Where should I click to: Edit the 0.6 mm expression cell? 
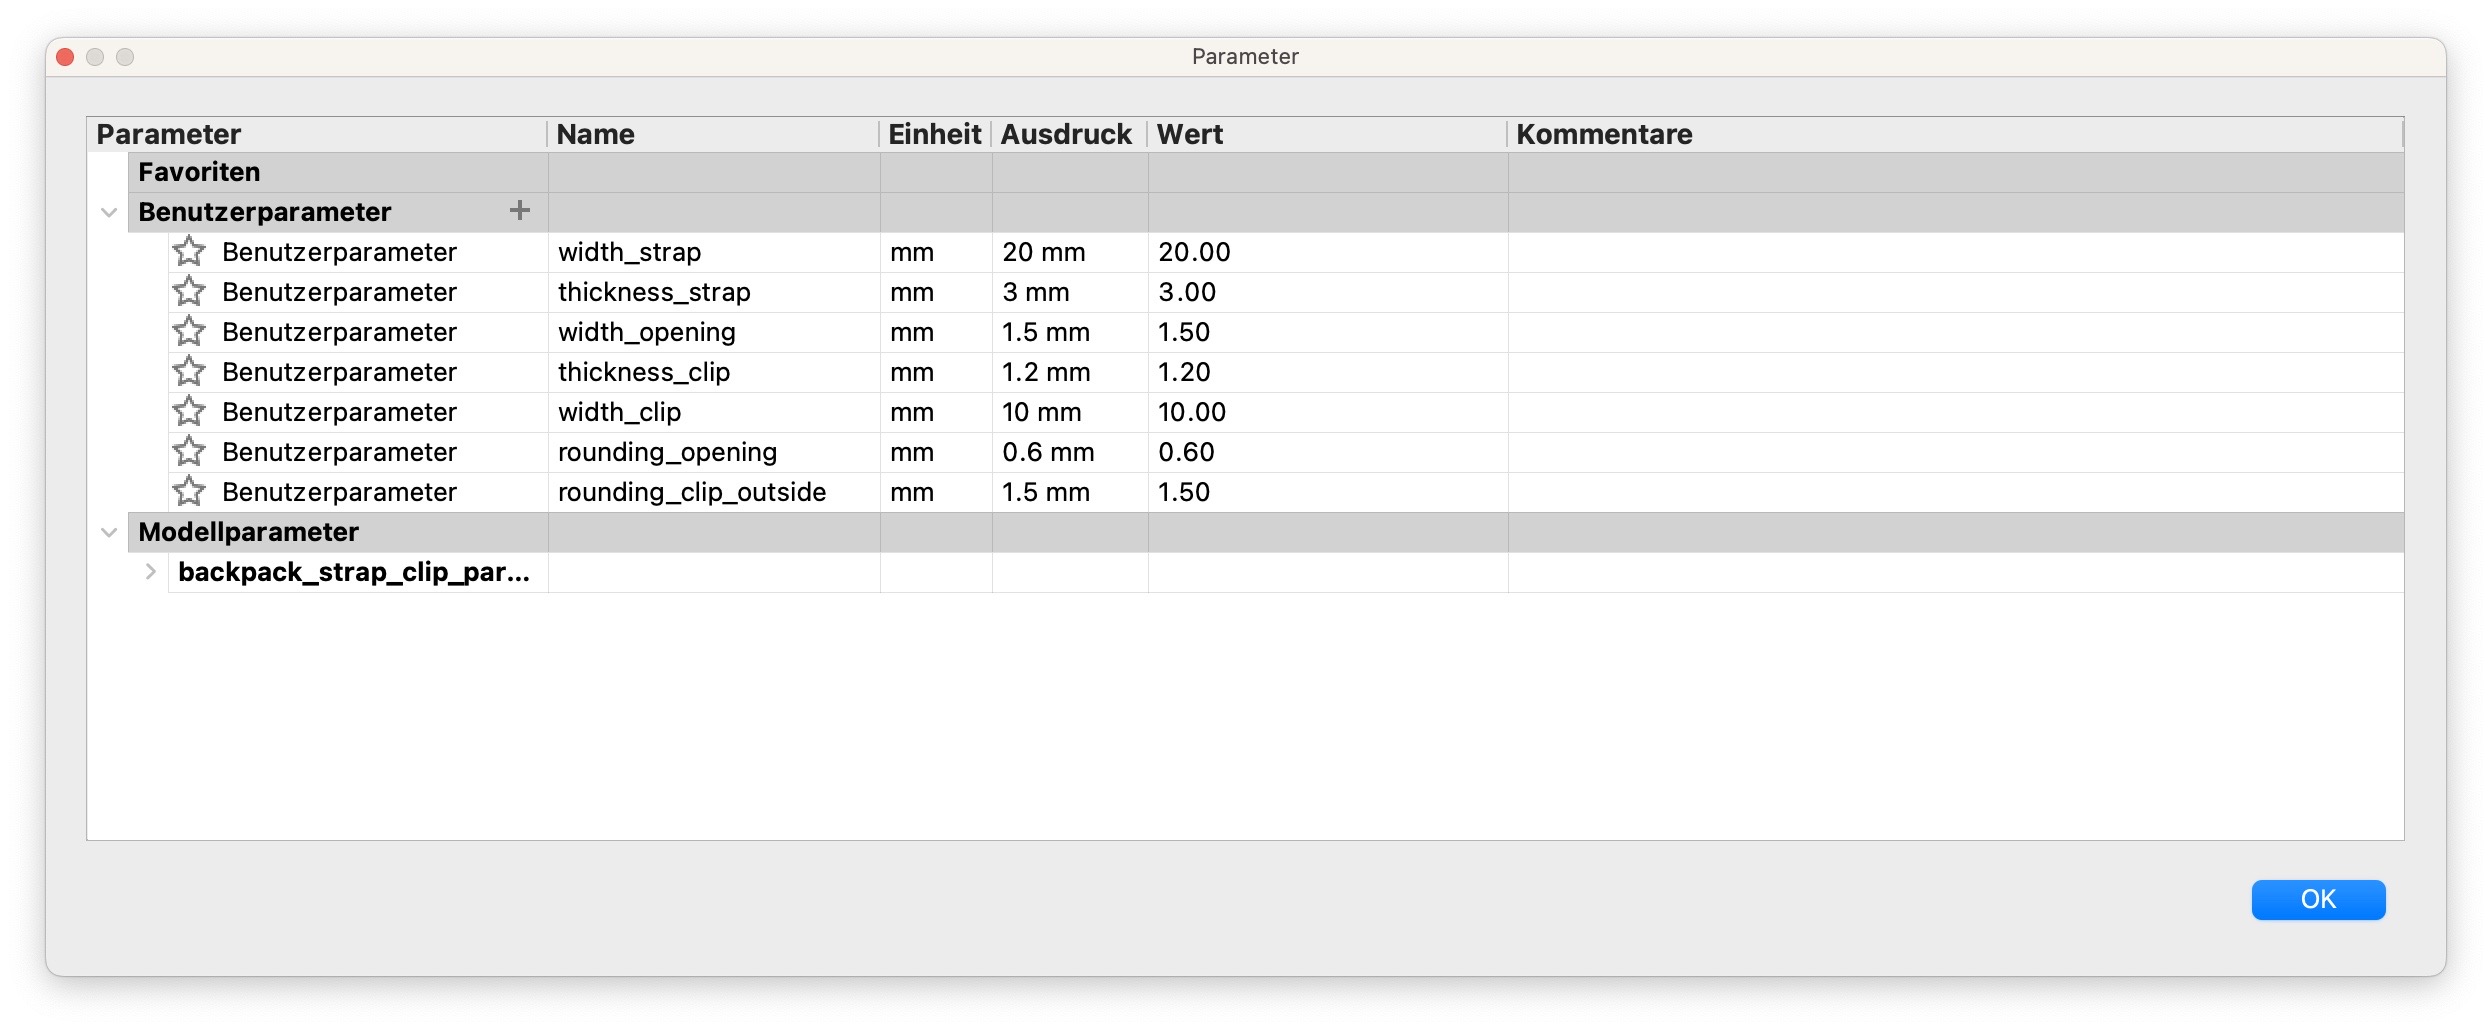pos(1070,452)
